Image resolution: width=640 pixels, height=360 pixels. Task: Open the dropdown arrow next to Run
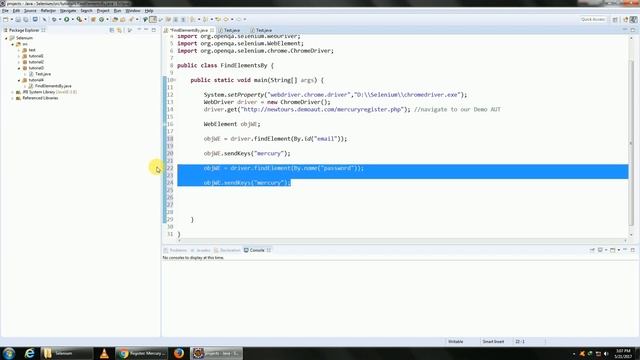click(x=72, y=19)
